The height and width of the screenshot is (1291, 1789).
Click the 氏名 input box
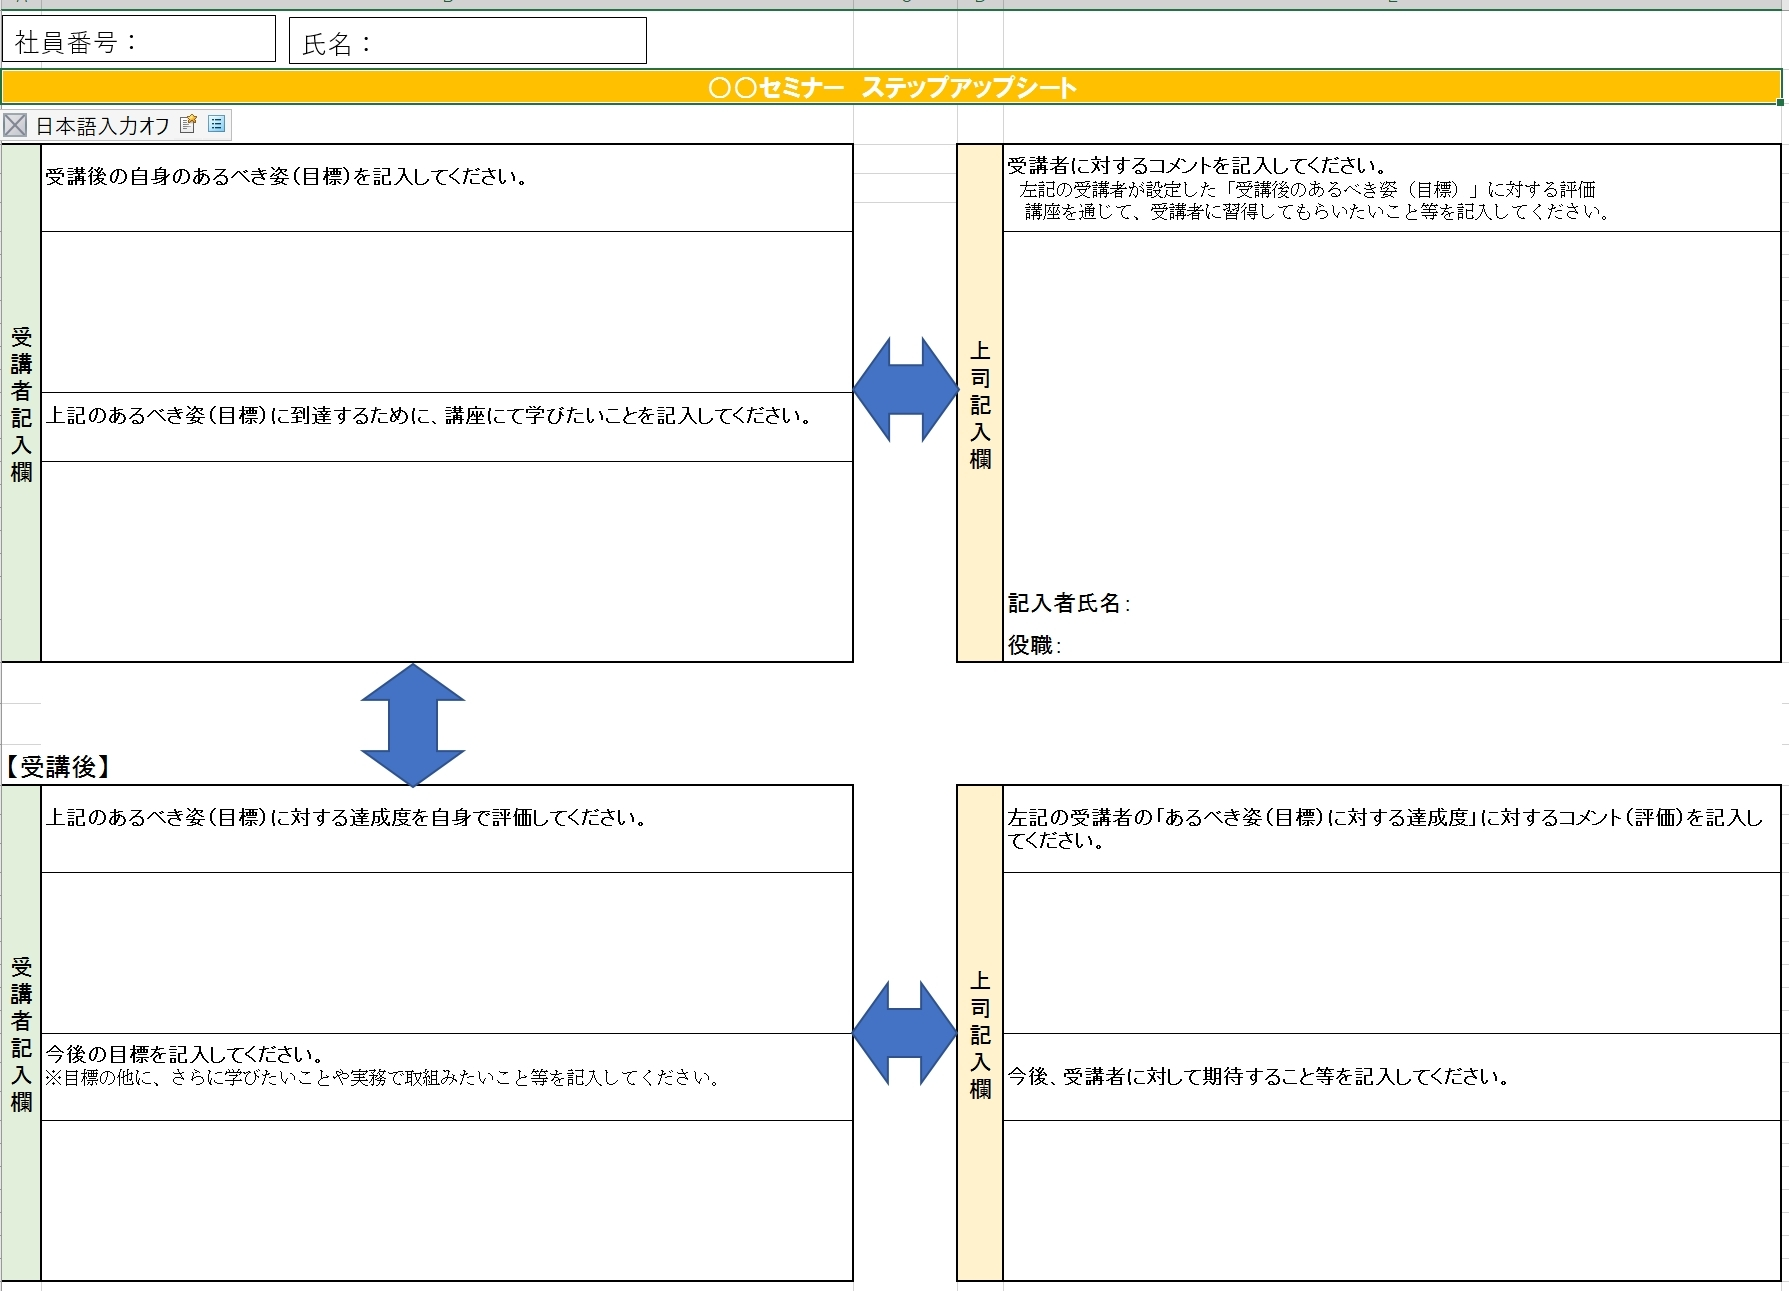point(468,41)
